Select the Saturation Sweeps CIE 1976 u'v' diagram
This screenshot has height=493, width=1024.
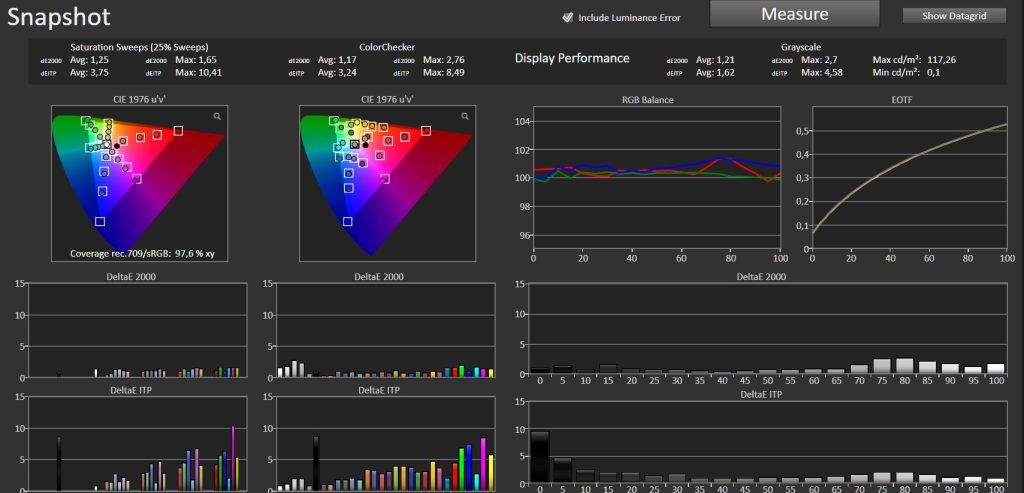point(140,183)
